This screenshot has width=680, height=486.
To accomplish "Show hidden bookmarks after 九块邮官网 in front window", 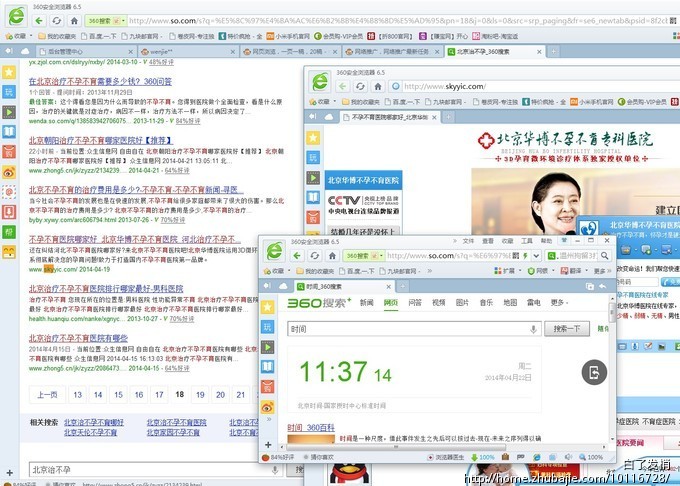I will 429,271.
